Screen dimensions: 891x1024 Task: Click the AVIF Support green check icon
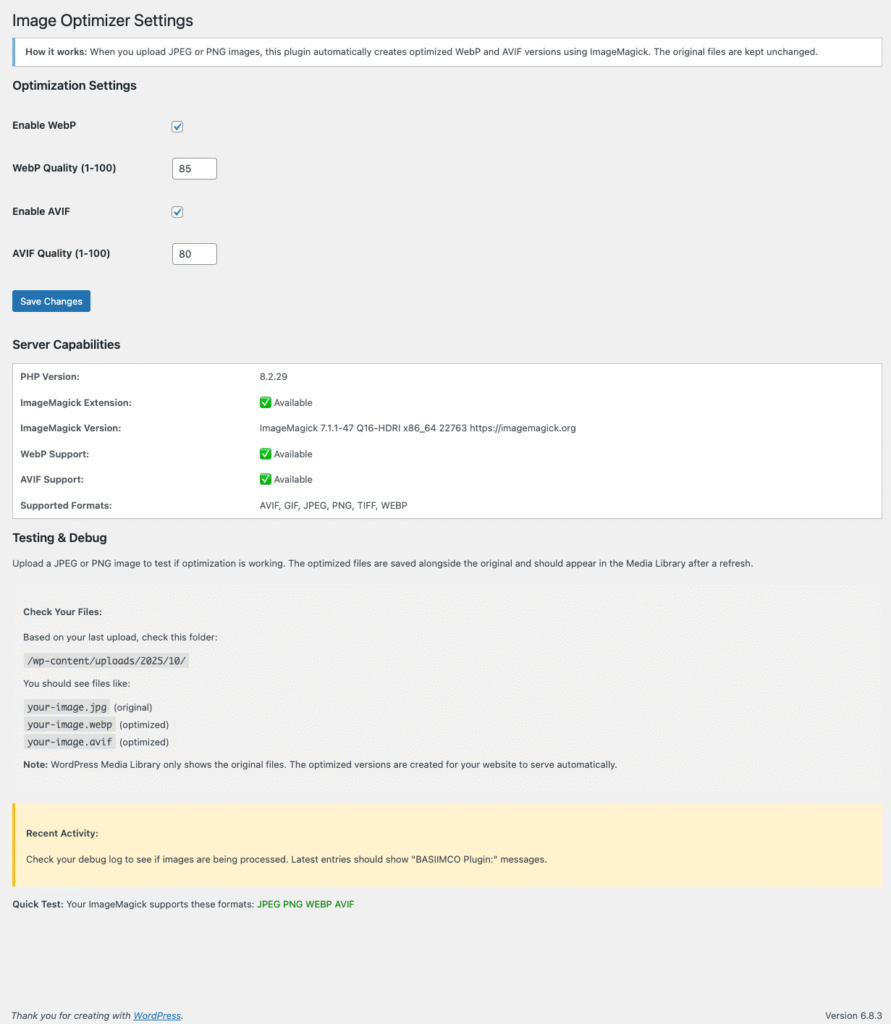pyautogui.click(x=265, y=480)
